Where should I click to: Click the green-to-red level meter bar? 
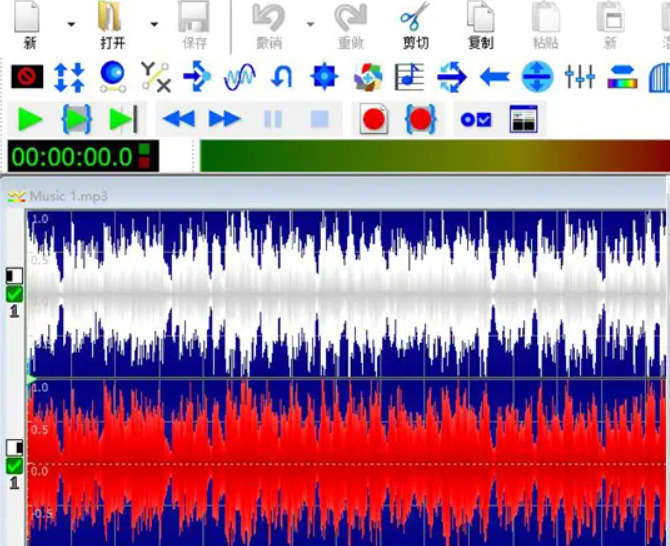tap(435, 156)
